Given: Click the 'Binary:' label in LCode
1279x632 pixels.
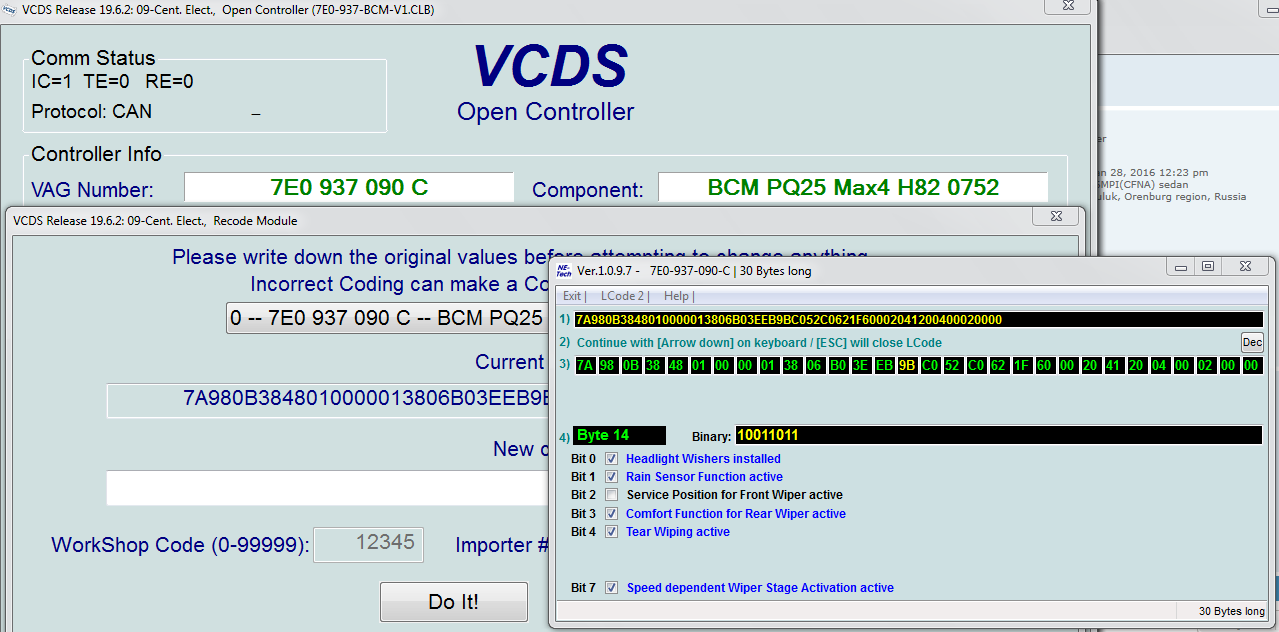Looking at the screenshot, I should click(711, 437).
